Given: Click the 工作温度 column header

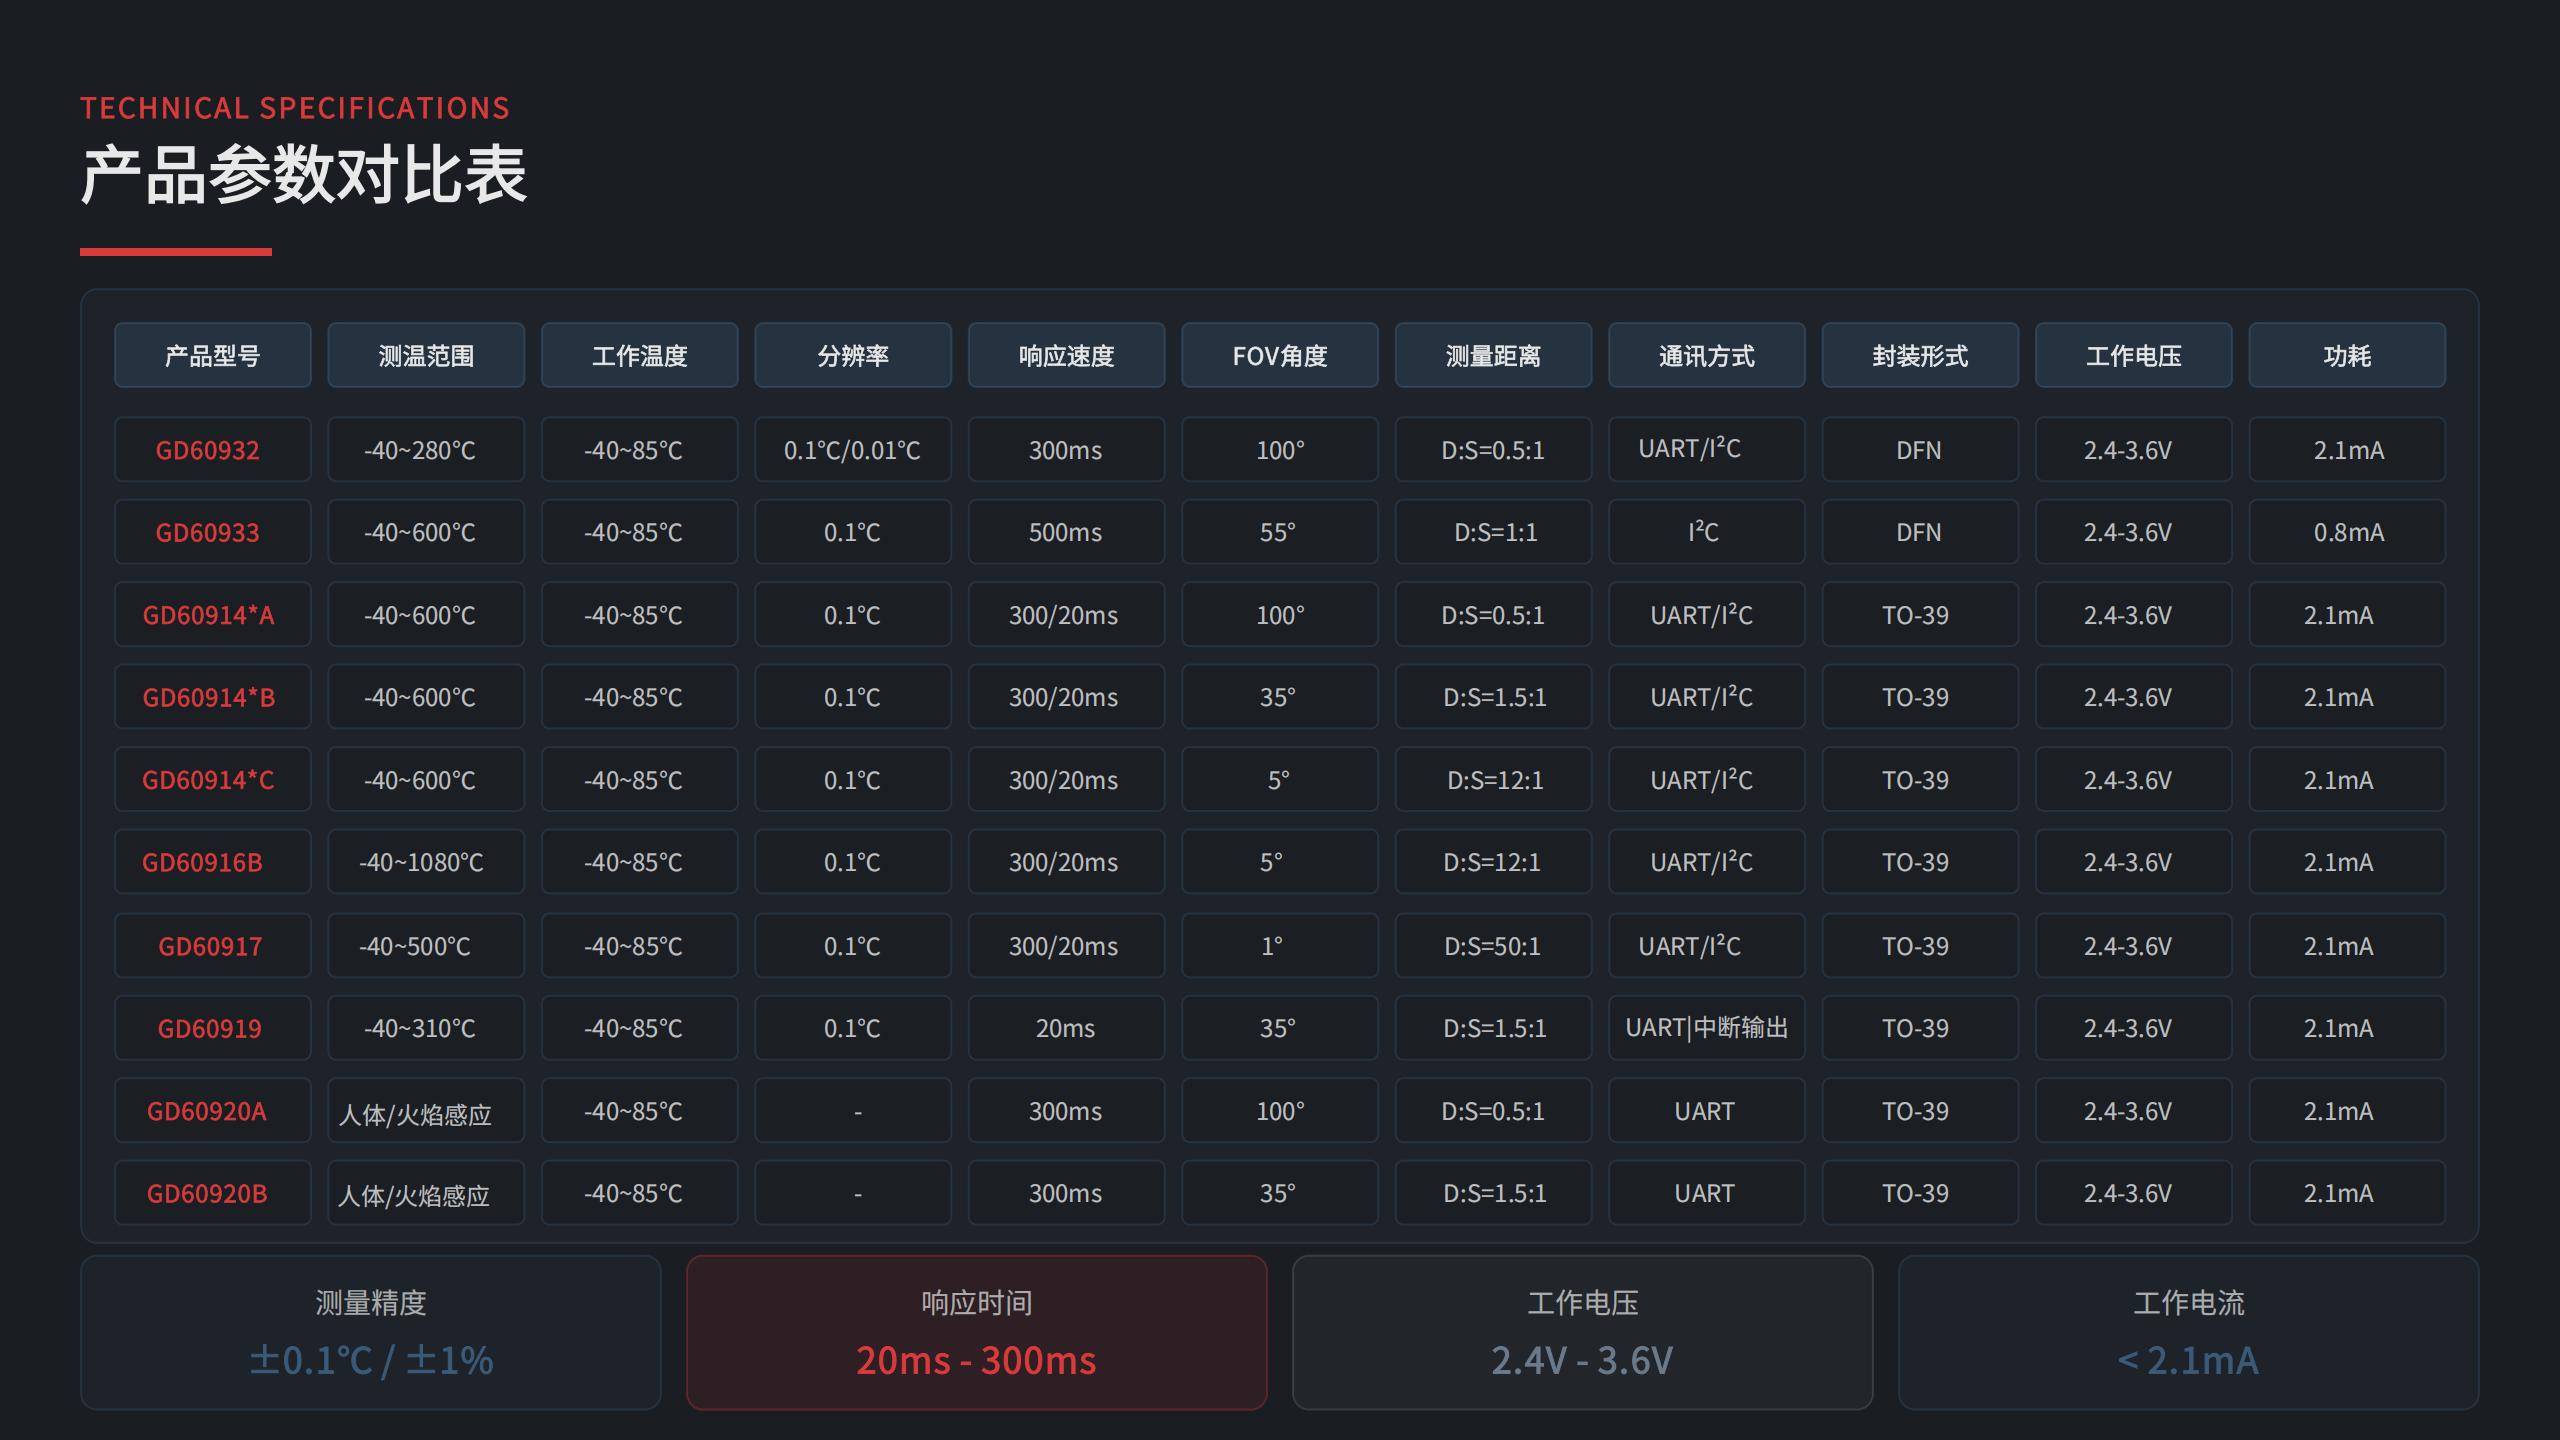Looking at the screenshot, I should [x=639, y=355].
